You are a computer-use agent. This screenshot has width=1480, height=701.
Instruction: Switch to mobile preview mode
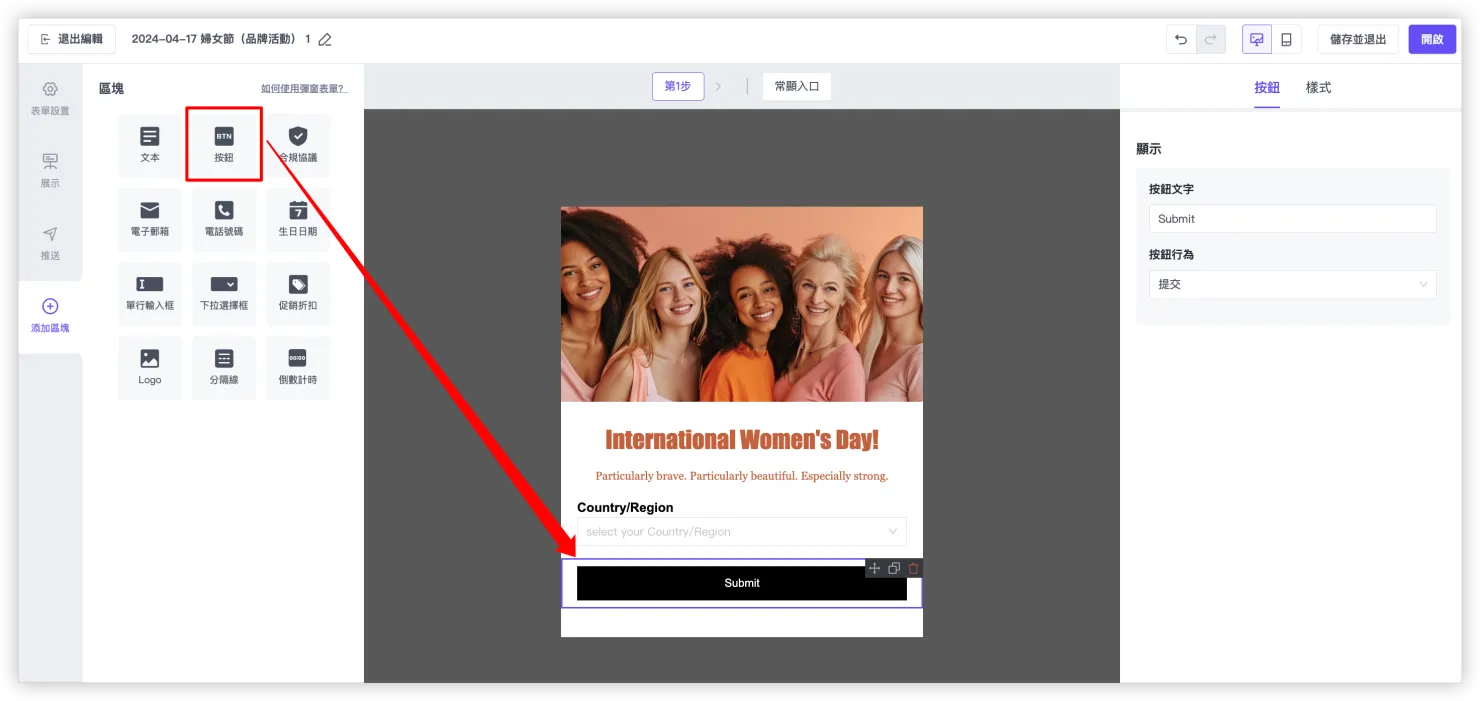[x=1286, y=39]
